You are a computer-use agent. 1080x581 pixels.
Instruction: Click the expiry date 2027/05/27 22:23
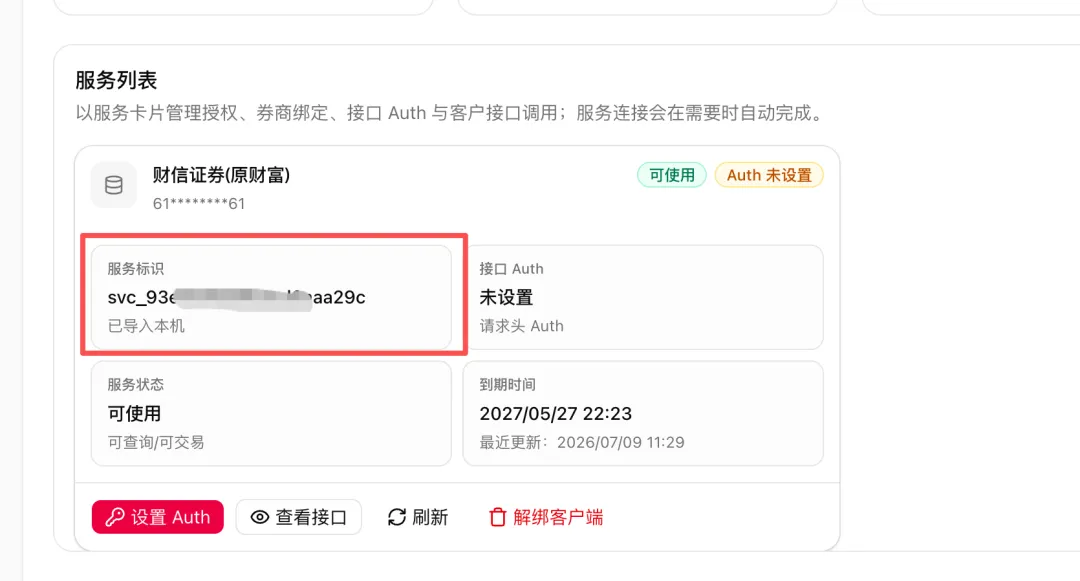555,414
